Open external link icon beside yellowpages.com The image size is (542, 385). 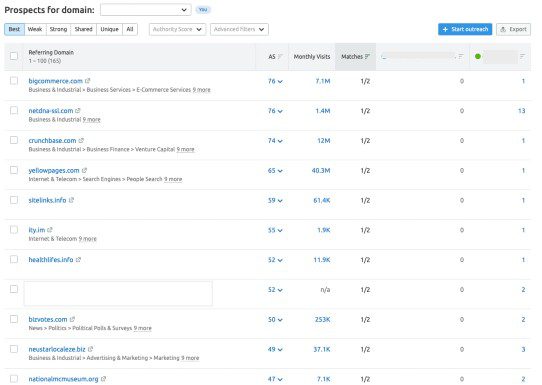coord(84,170)
